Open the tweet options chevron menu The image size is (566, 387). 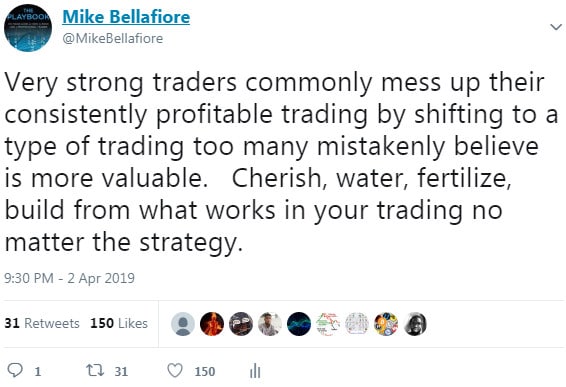click(556, 27)
